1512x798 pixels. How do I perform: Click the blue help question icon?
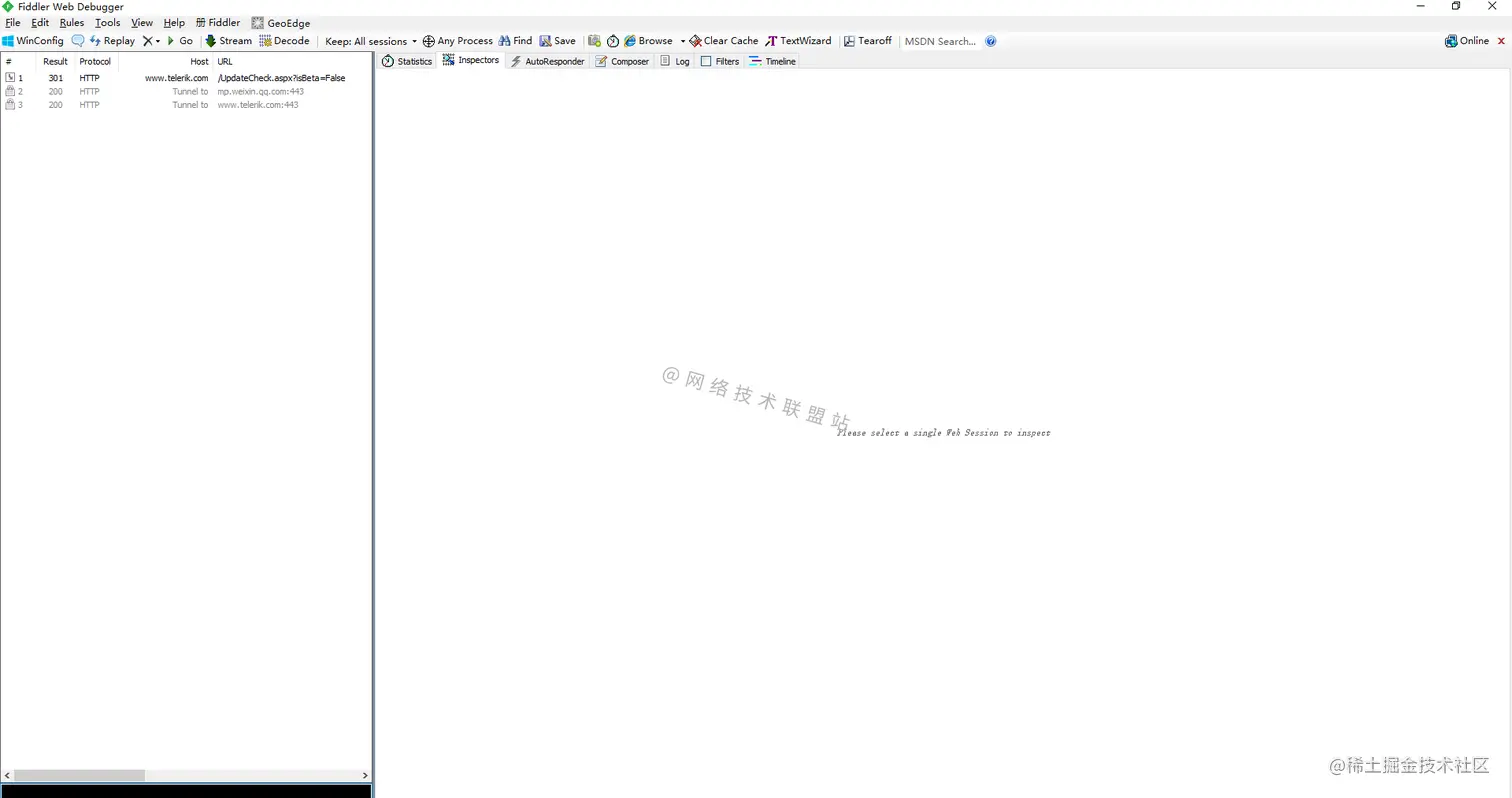pos(991,41)
